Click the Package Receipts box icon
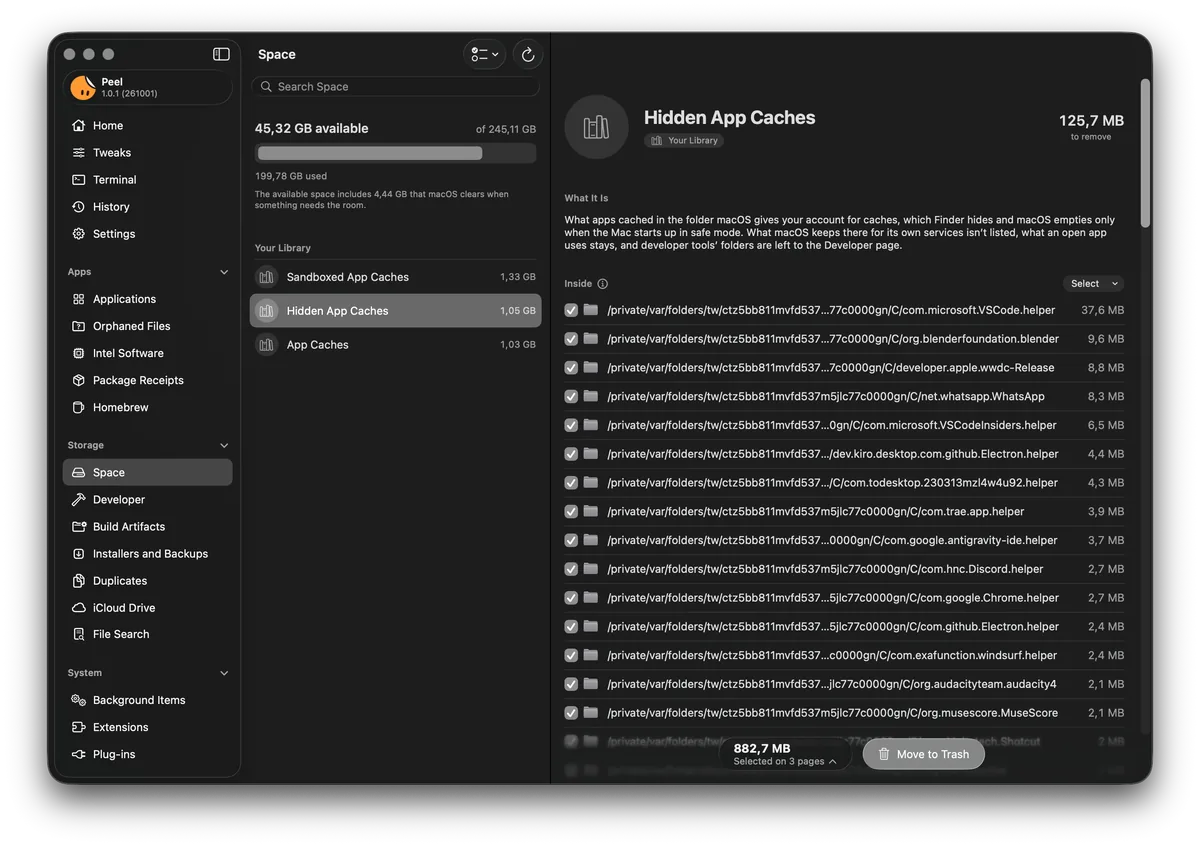Image resolution: width=1200 pixels, height=847 pixels. [79, 380]
